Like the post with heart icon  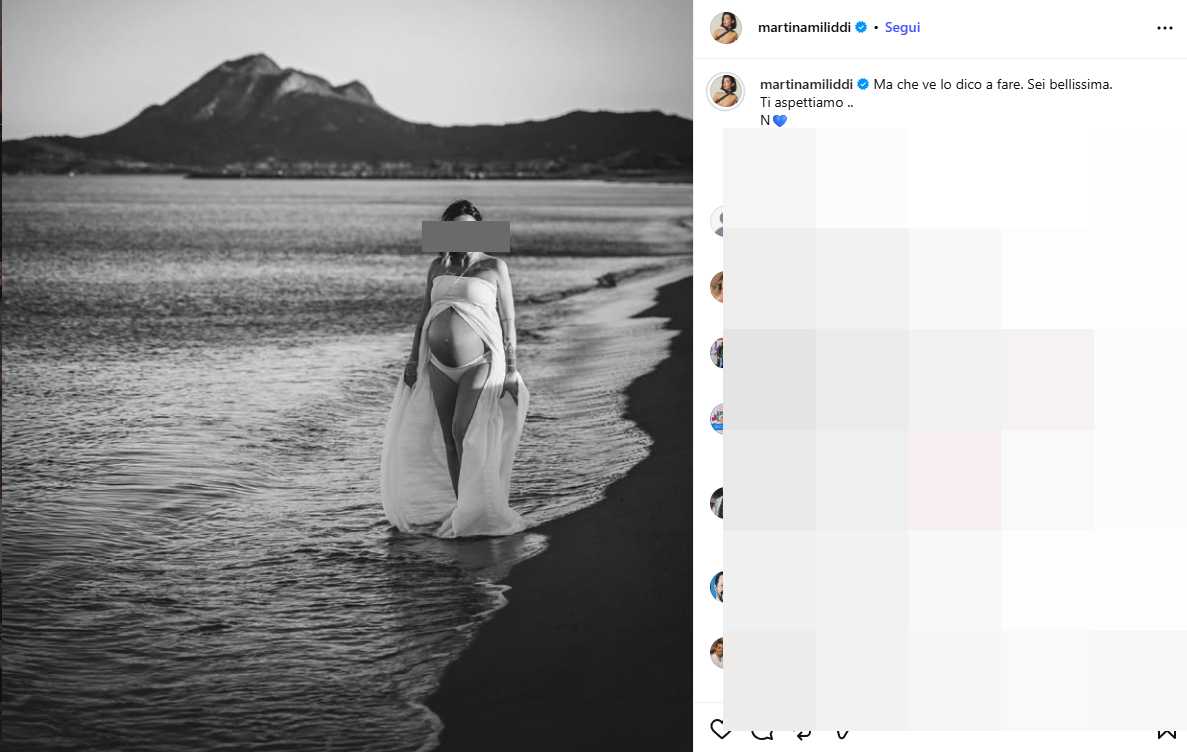(x=721, y=731)
